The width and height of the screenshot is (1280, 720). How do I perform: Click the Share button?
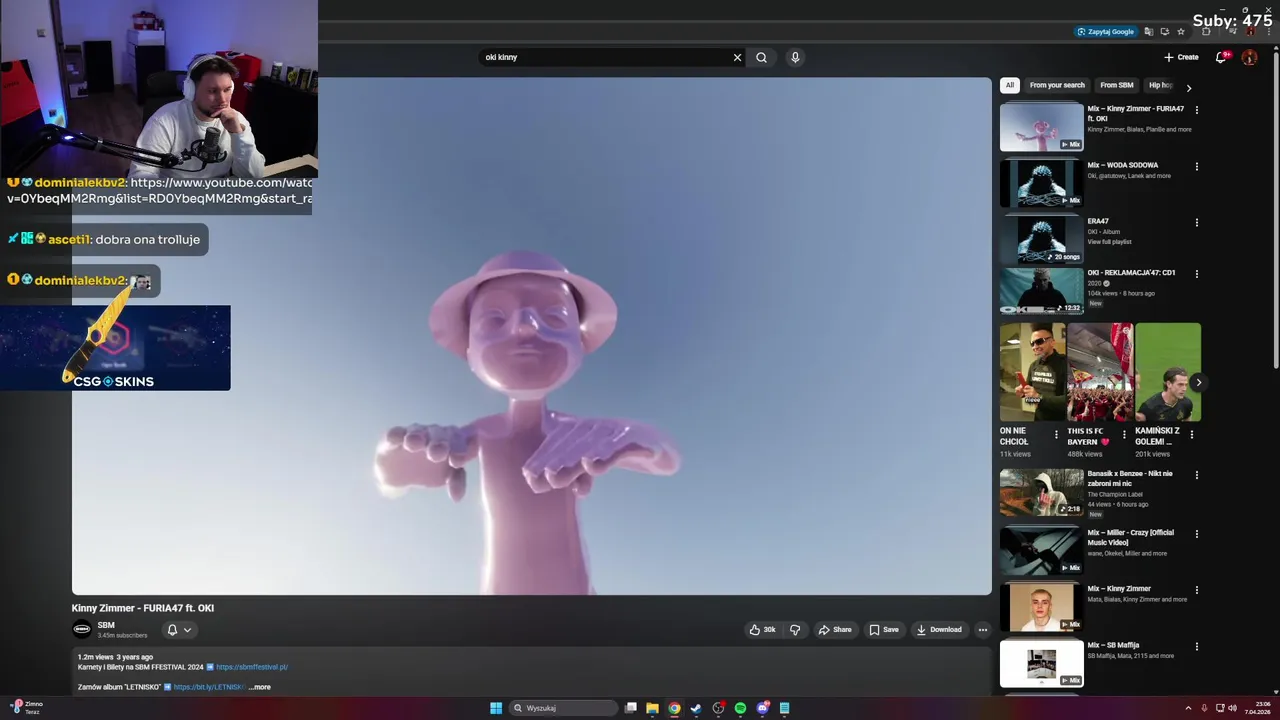835,630
